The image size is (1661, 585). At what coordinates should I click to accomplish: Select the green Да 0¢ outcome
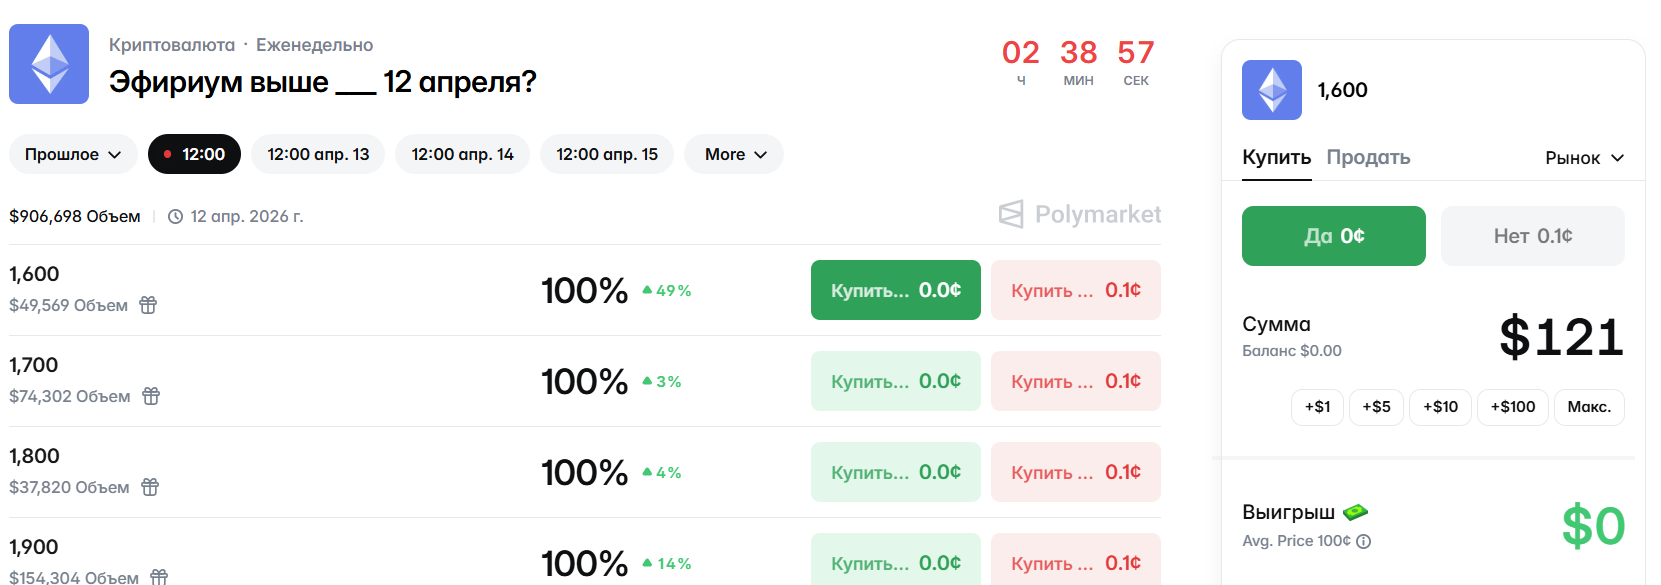1333,236
